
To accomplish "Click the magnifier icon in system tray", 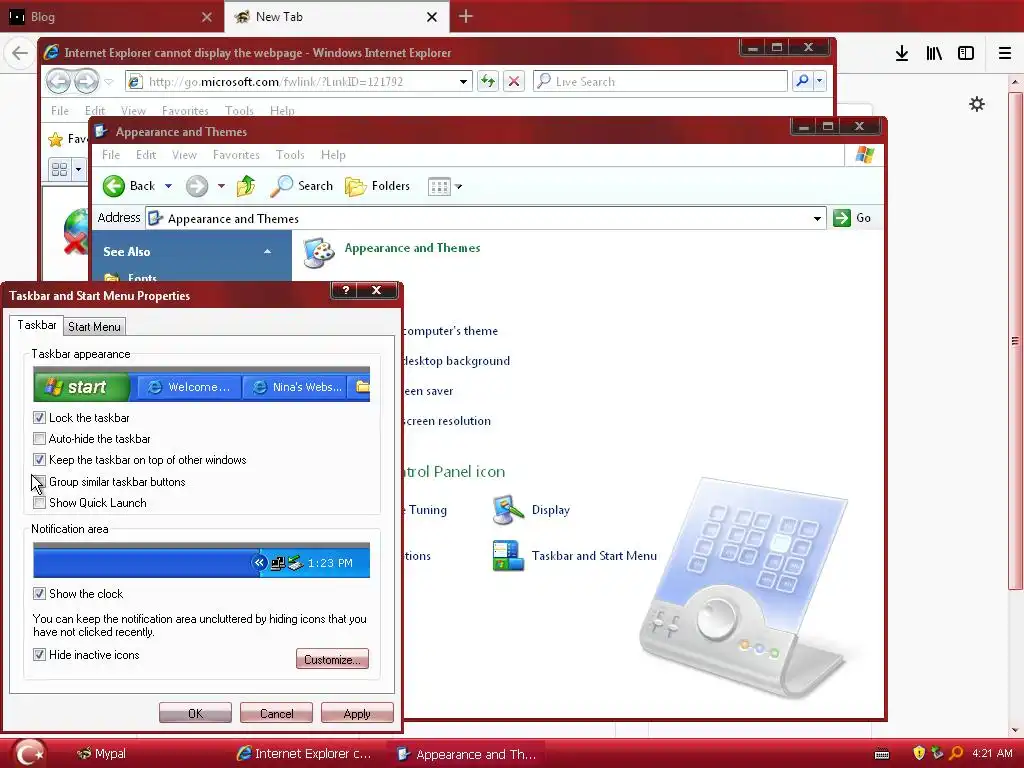I will [956, 753].
